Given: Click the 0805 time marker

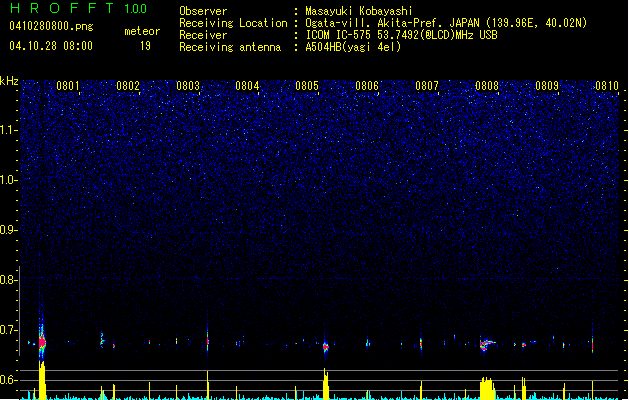Looking at the screenshot, I should click(307, 86).
